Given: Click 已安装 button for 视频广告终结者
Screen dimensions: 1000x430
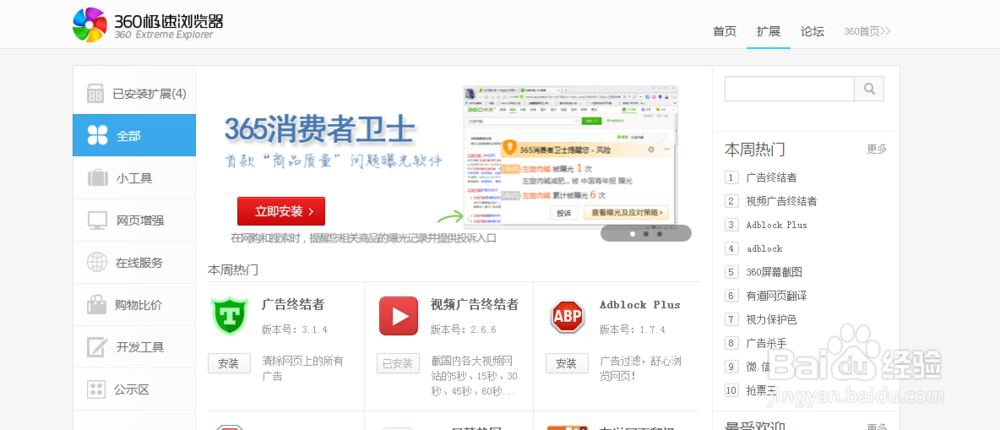Looking at the screenshot, I should pyautogui.click(x=398, y=364).
